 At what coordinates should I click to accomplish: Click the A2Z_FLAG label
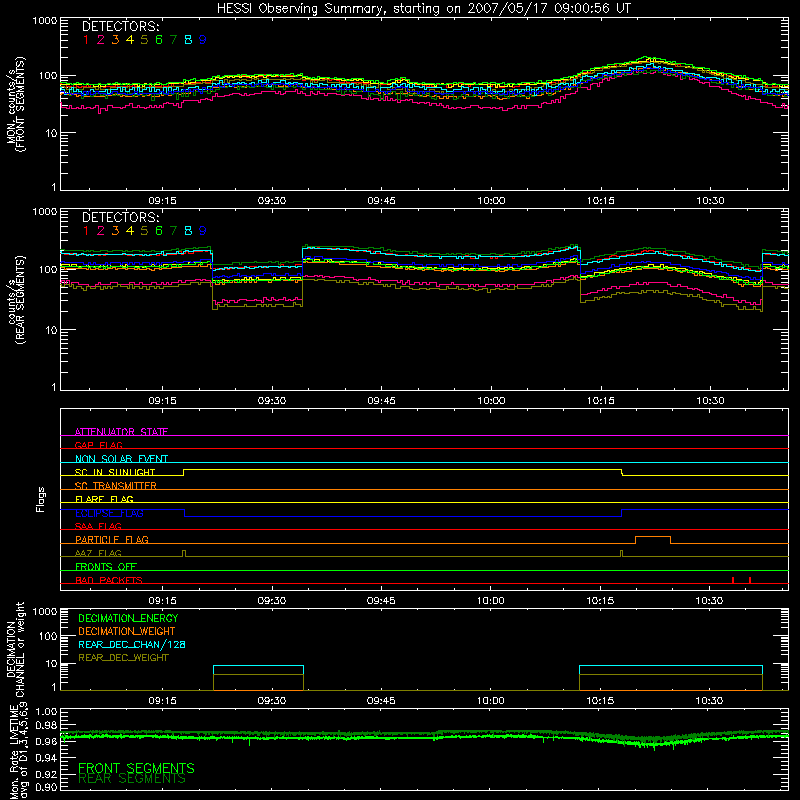(98, 553)
